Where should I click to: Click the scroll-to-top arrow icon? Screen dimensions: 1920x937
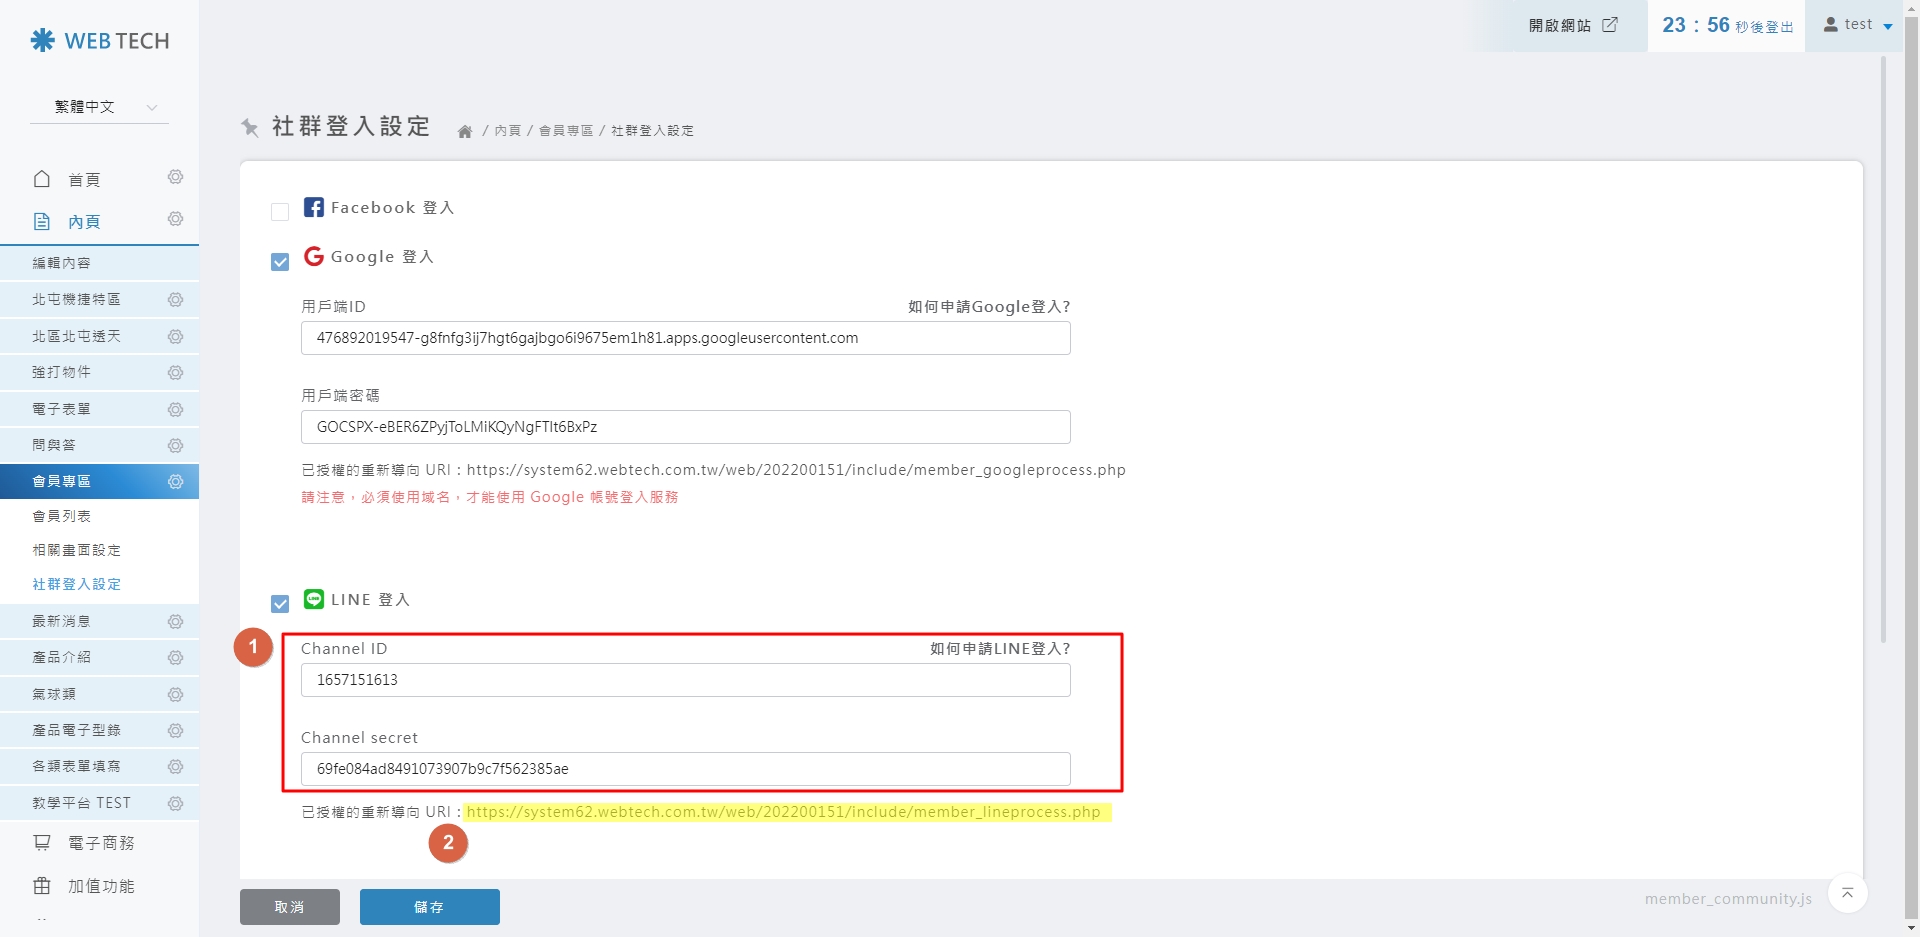coord(1847,893)
